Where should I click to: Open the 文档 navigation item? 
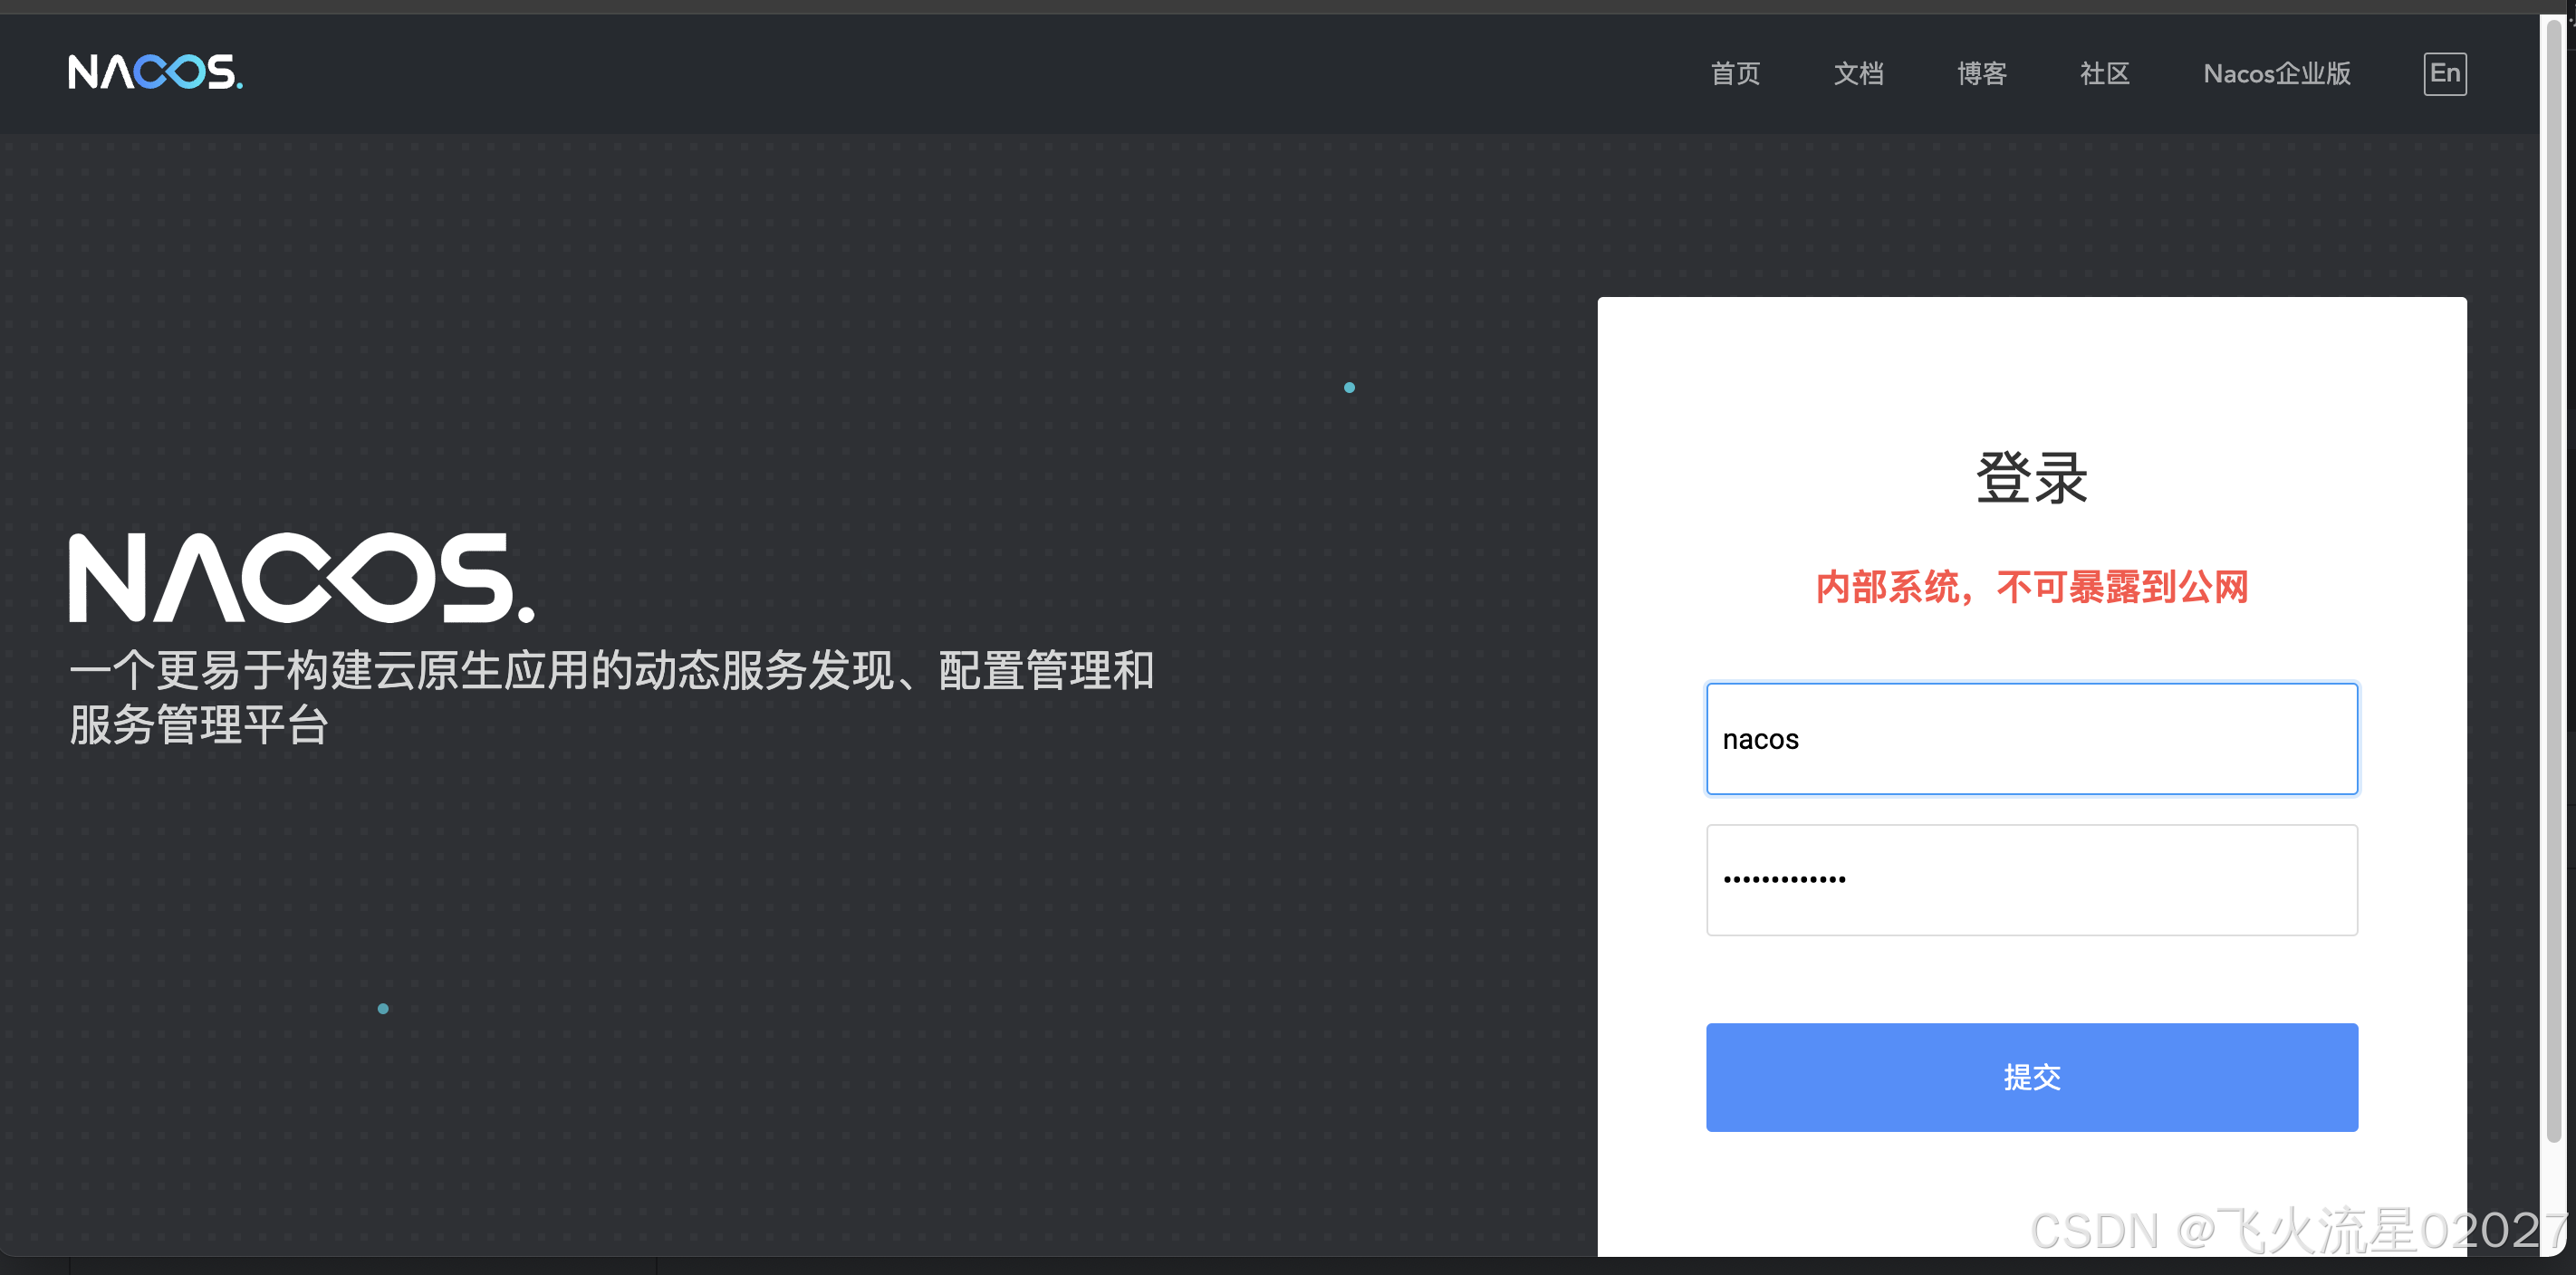(1858, 73)
